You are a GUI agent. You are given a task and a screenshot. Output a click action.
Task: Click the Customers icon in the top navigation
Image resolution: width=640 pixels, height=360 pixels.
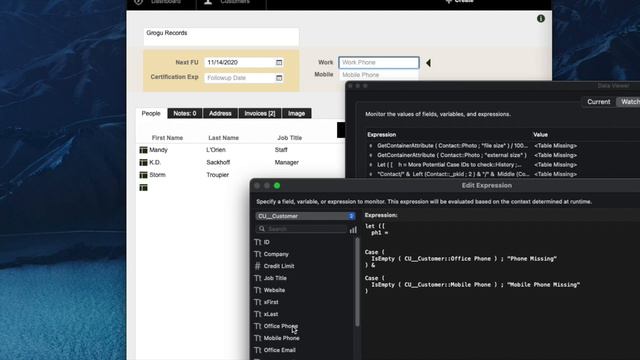tap(208, 2)
